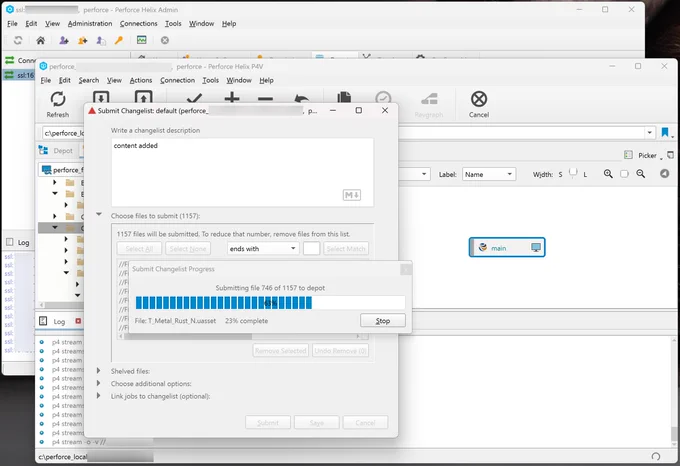The height and width of the screenshot is (466, 680).
Task: Open the Actions menu in P4V
Action: (x=141, y=80)
